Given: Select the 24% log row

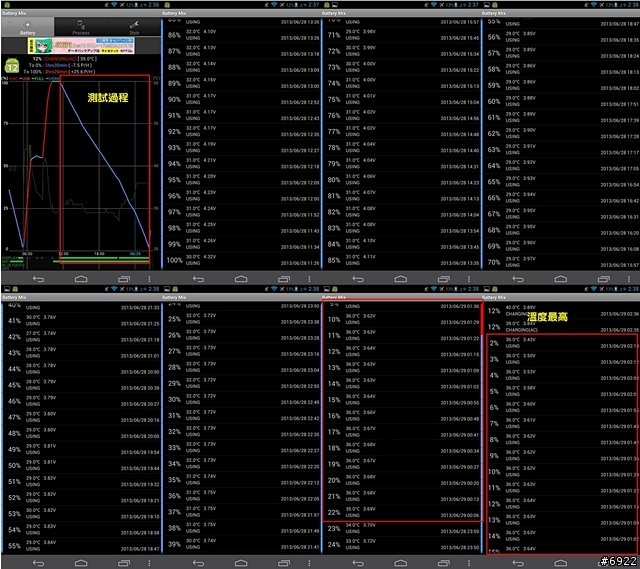Looking at the screenshot, I should (x=402, y=545).
